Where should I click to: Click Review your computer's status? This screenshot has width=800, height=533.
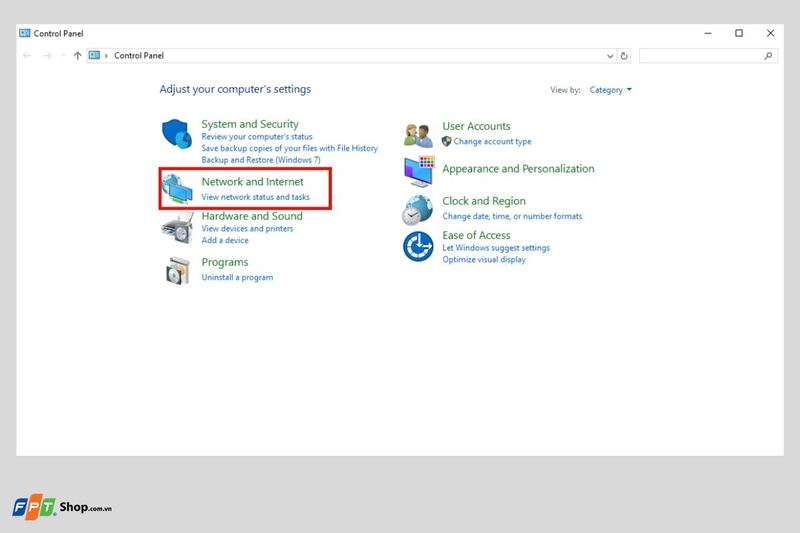(x=257, y=137)
